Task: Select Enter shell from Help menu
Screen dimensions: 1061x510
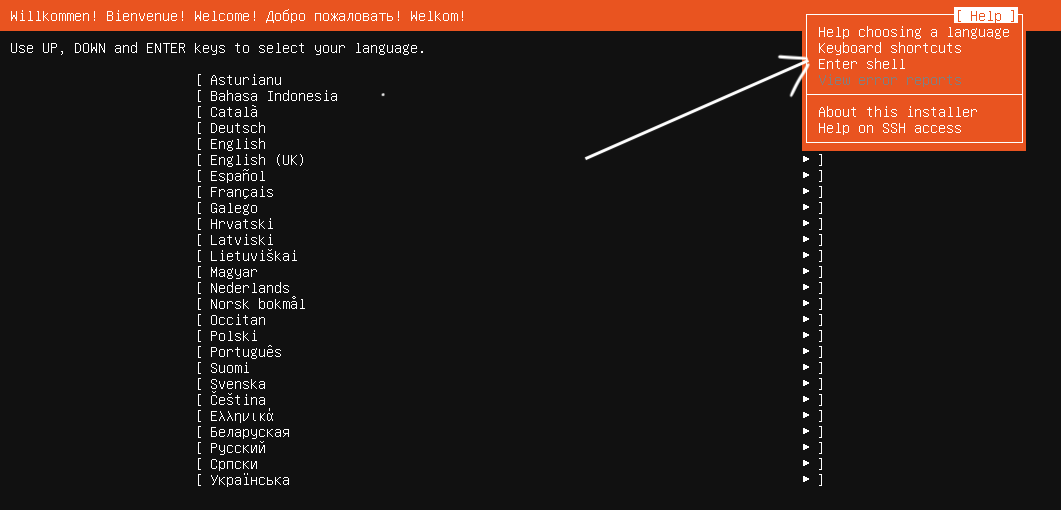Action: [x=861, y=64]
